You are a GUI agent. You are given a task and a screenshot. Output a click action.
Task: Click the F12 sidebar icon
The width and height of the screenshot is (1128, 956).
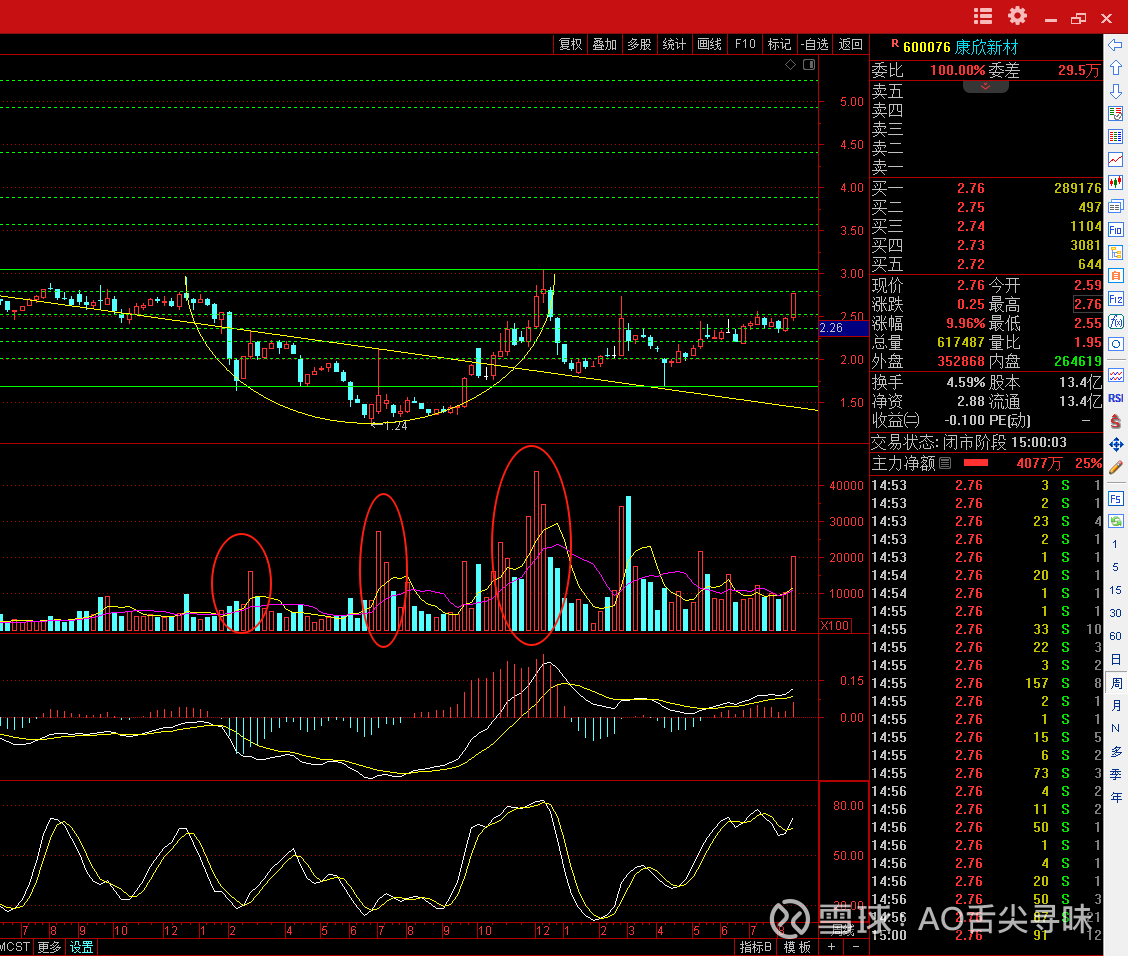point(1115,299)
